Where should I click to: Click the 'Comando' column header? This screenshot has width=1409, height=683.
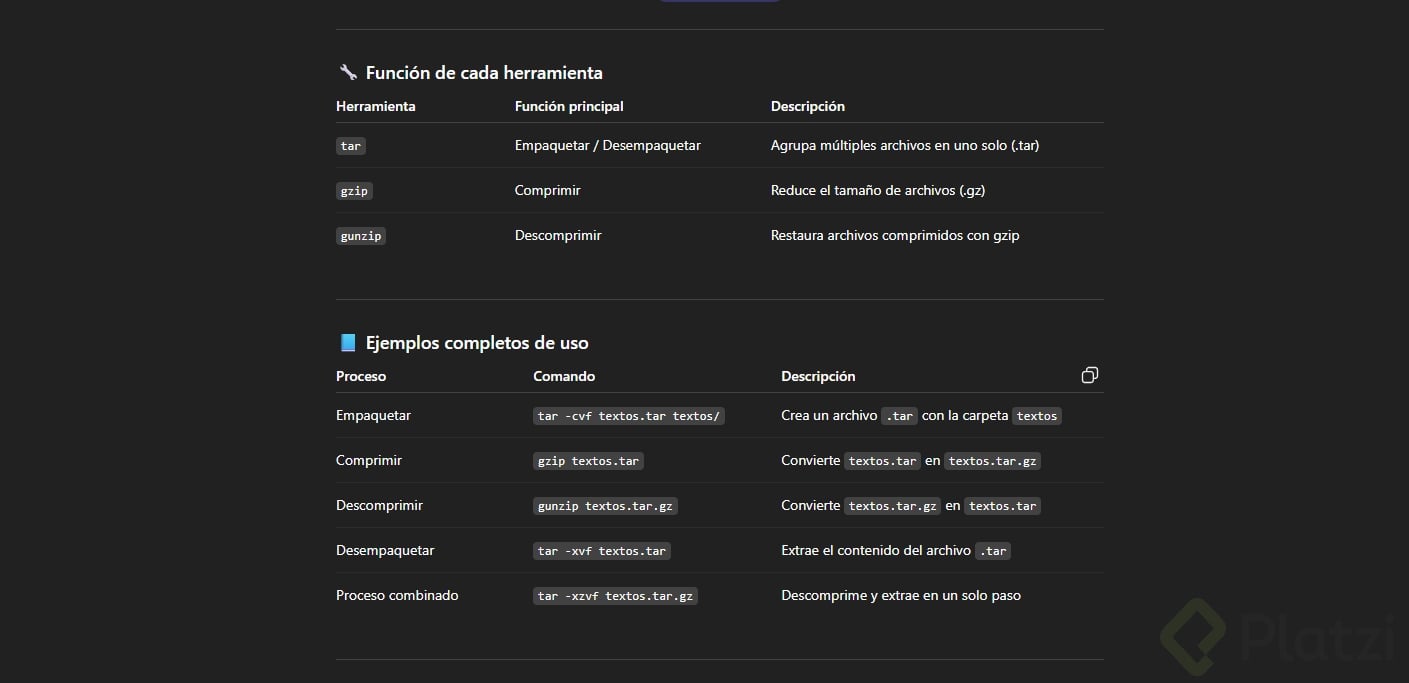[564, 376]
